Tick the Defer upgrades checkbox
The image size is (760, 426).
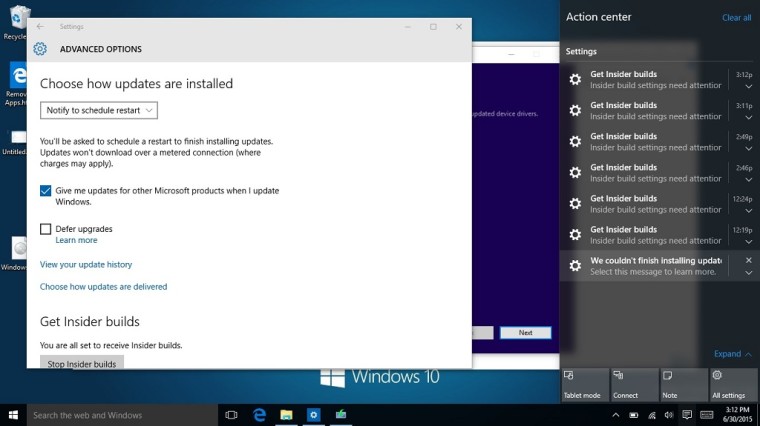click(x=46, y=229)
